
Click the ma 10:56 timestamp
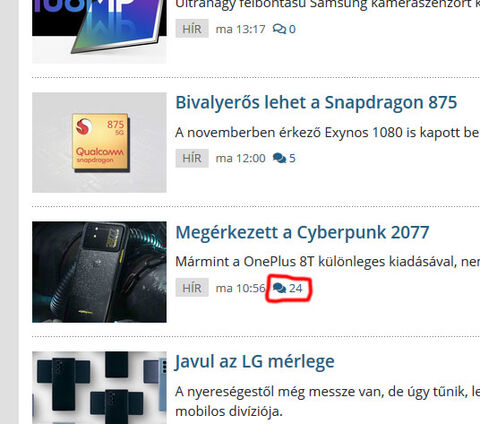240,288
